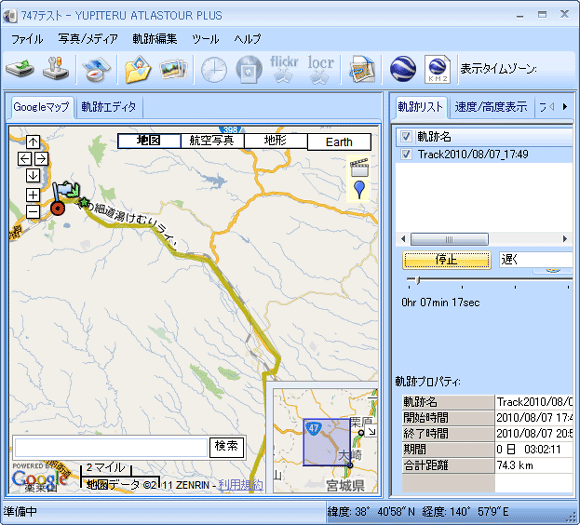580x525 pixels.
Task: Click the locr upload icon
Action: [320, 69]
